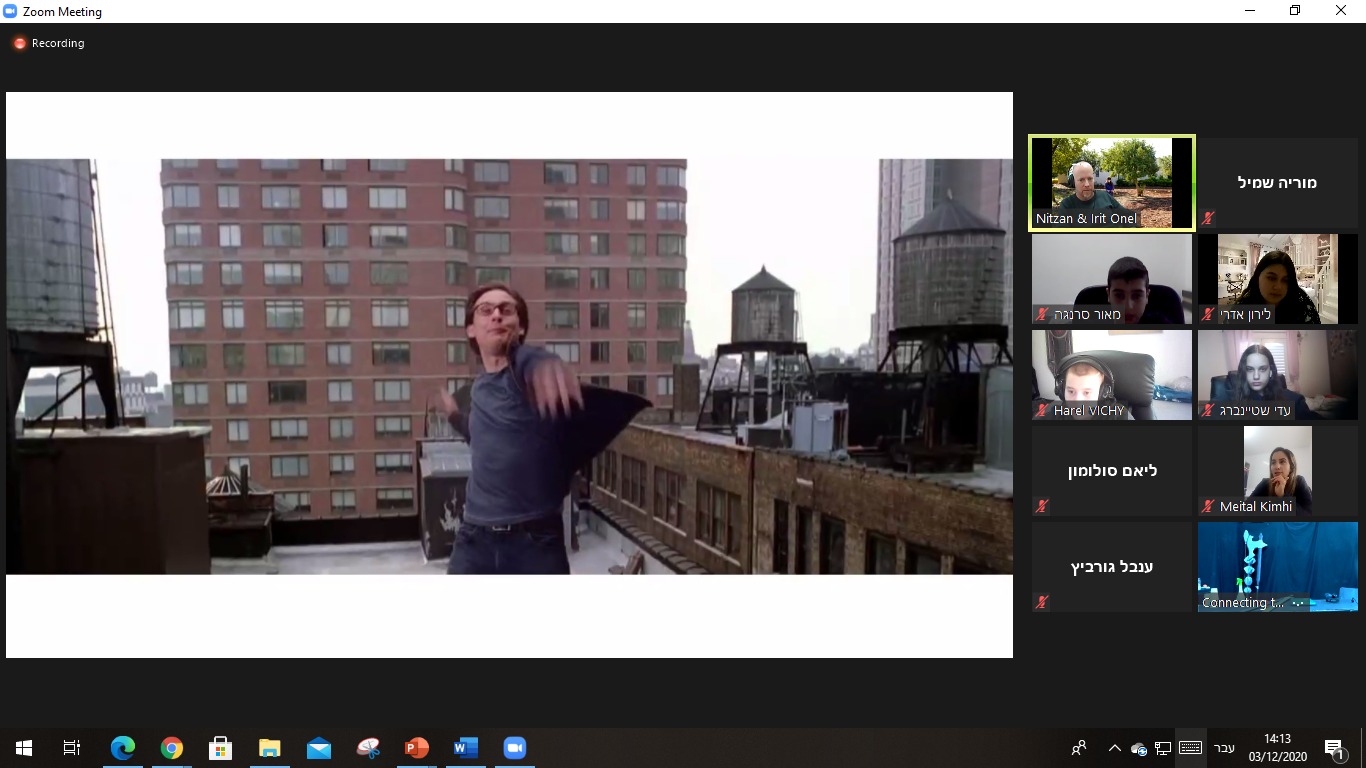The image size is (1366, 768).
Task: Switch to Google Chrome on the taskbar
Action: (172, 748)
